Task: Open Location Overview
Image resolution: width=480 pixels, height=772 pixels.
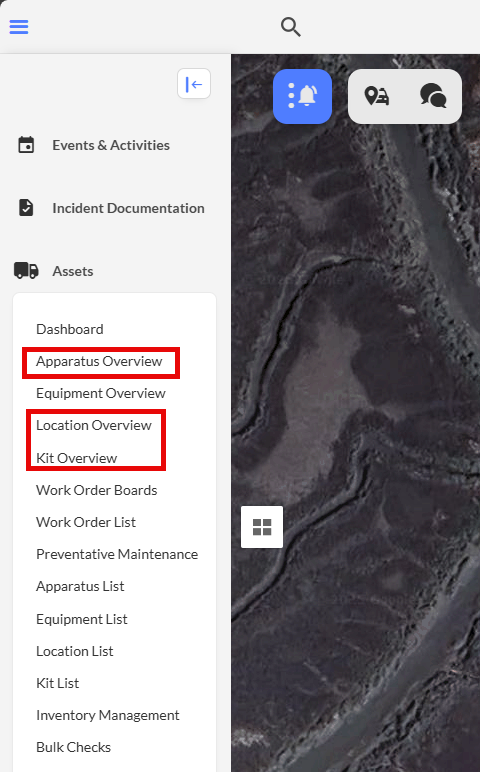Action: coord(94,425)
